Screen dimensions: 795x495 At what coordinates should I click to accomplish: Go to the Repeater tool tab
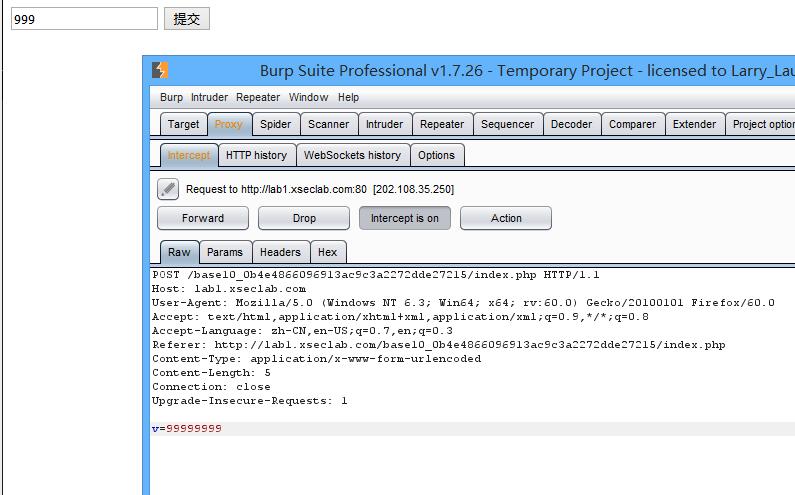coord(442,124)
